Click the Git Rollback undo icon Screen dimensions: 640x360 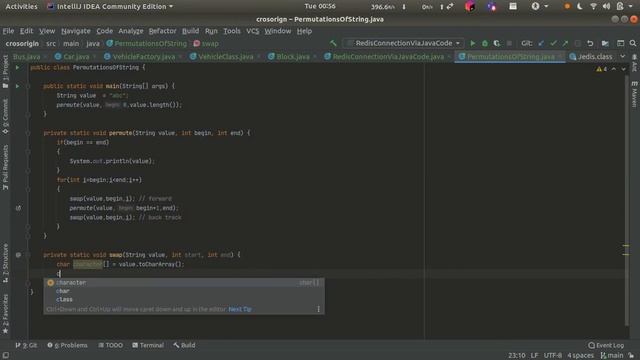pyautogui.click(x=590, y=43)
